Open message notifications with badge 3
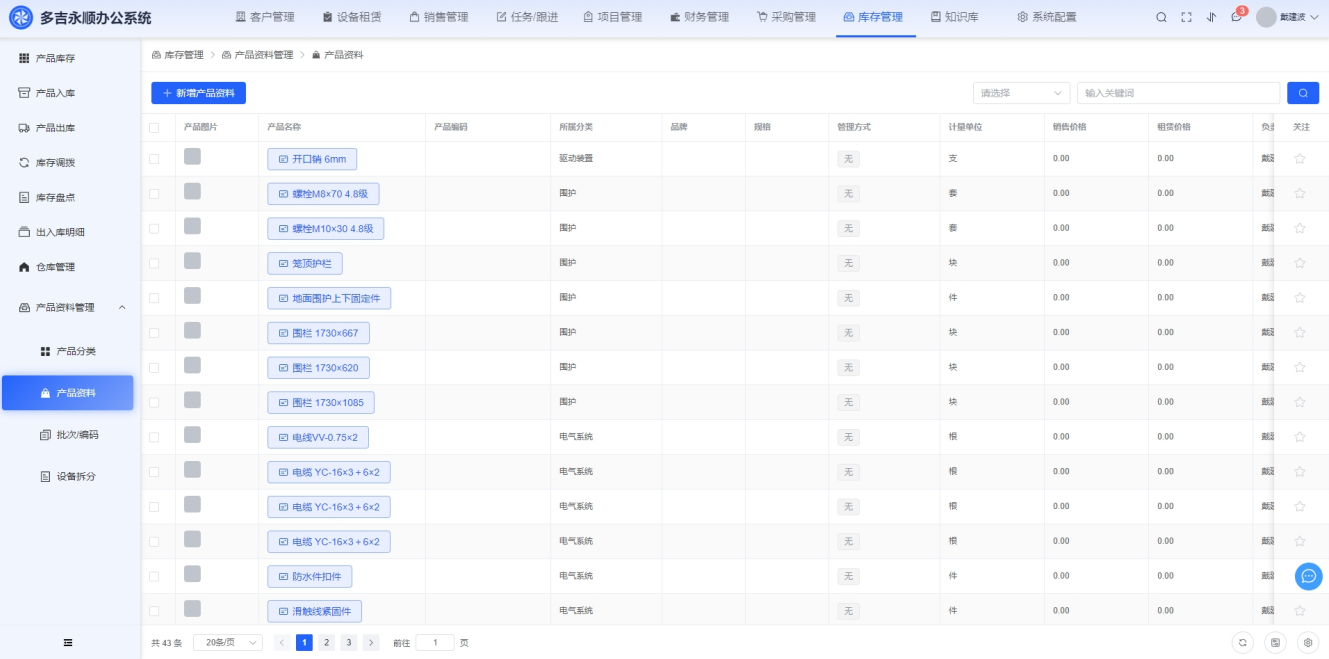The width and height of the screenshot is (1329, 659). 1237,16
